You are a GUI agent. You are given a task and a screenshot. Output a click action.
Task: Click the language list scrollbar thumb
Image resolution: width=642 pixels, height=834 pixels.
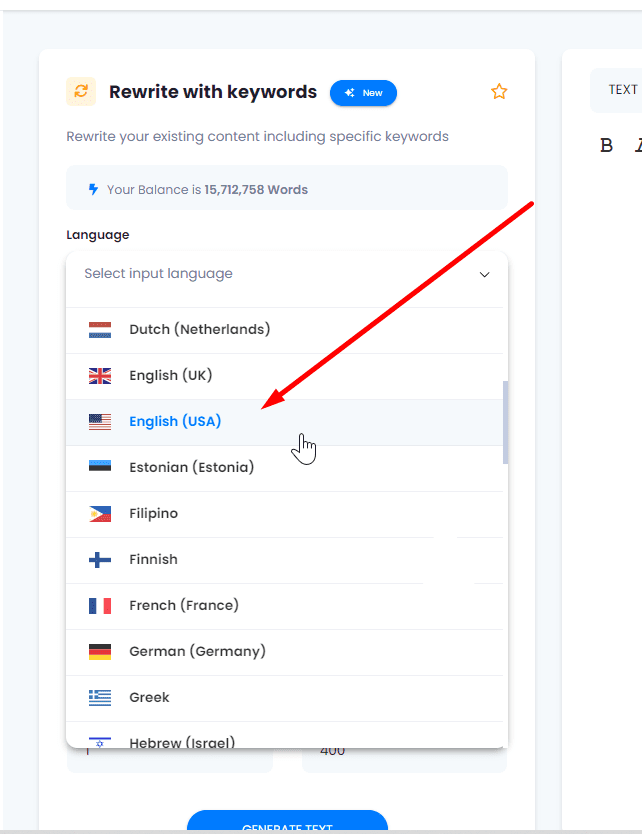pyautogui.click(x=505, y=421)
